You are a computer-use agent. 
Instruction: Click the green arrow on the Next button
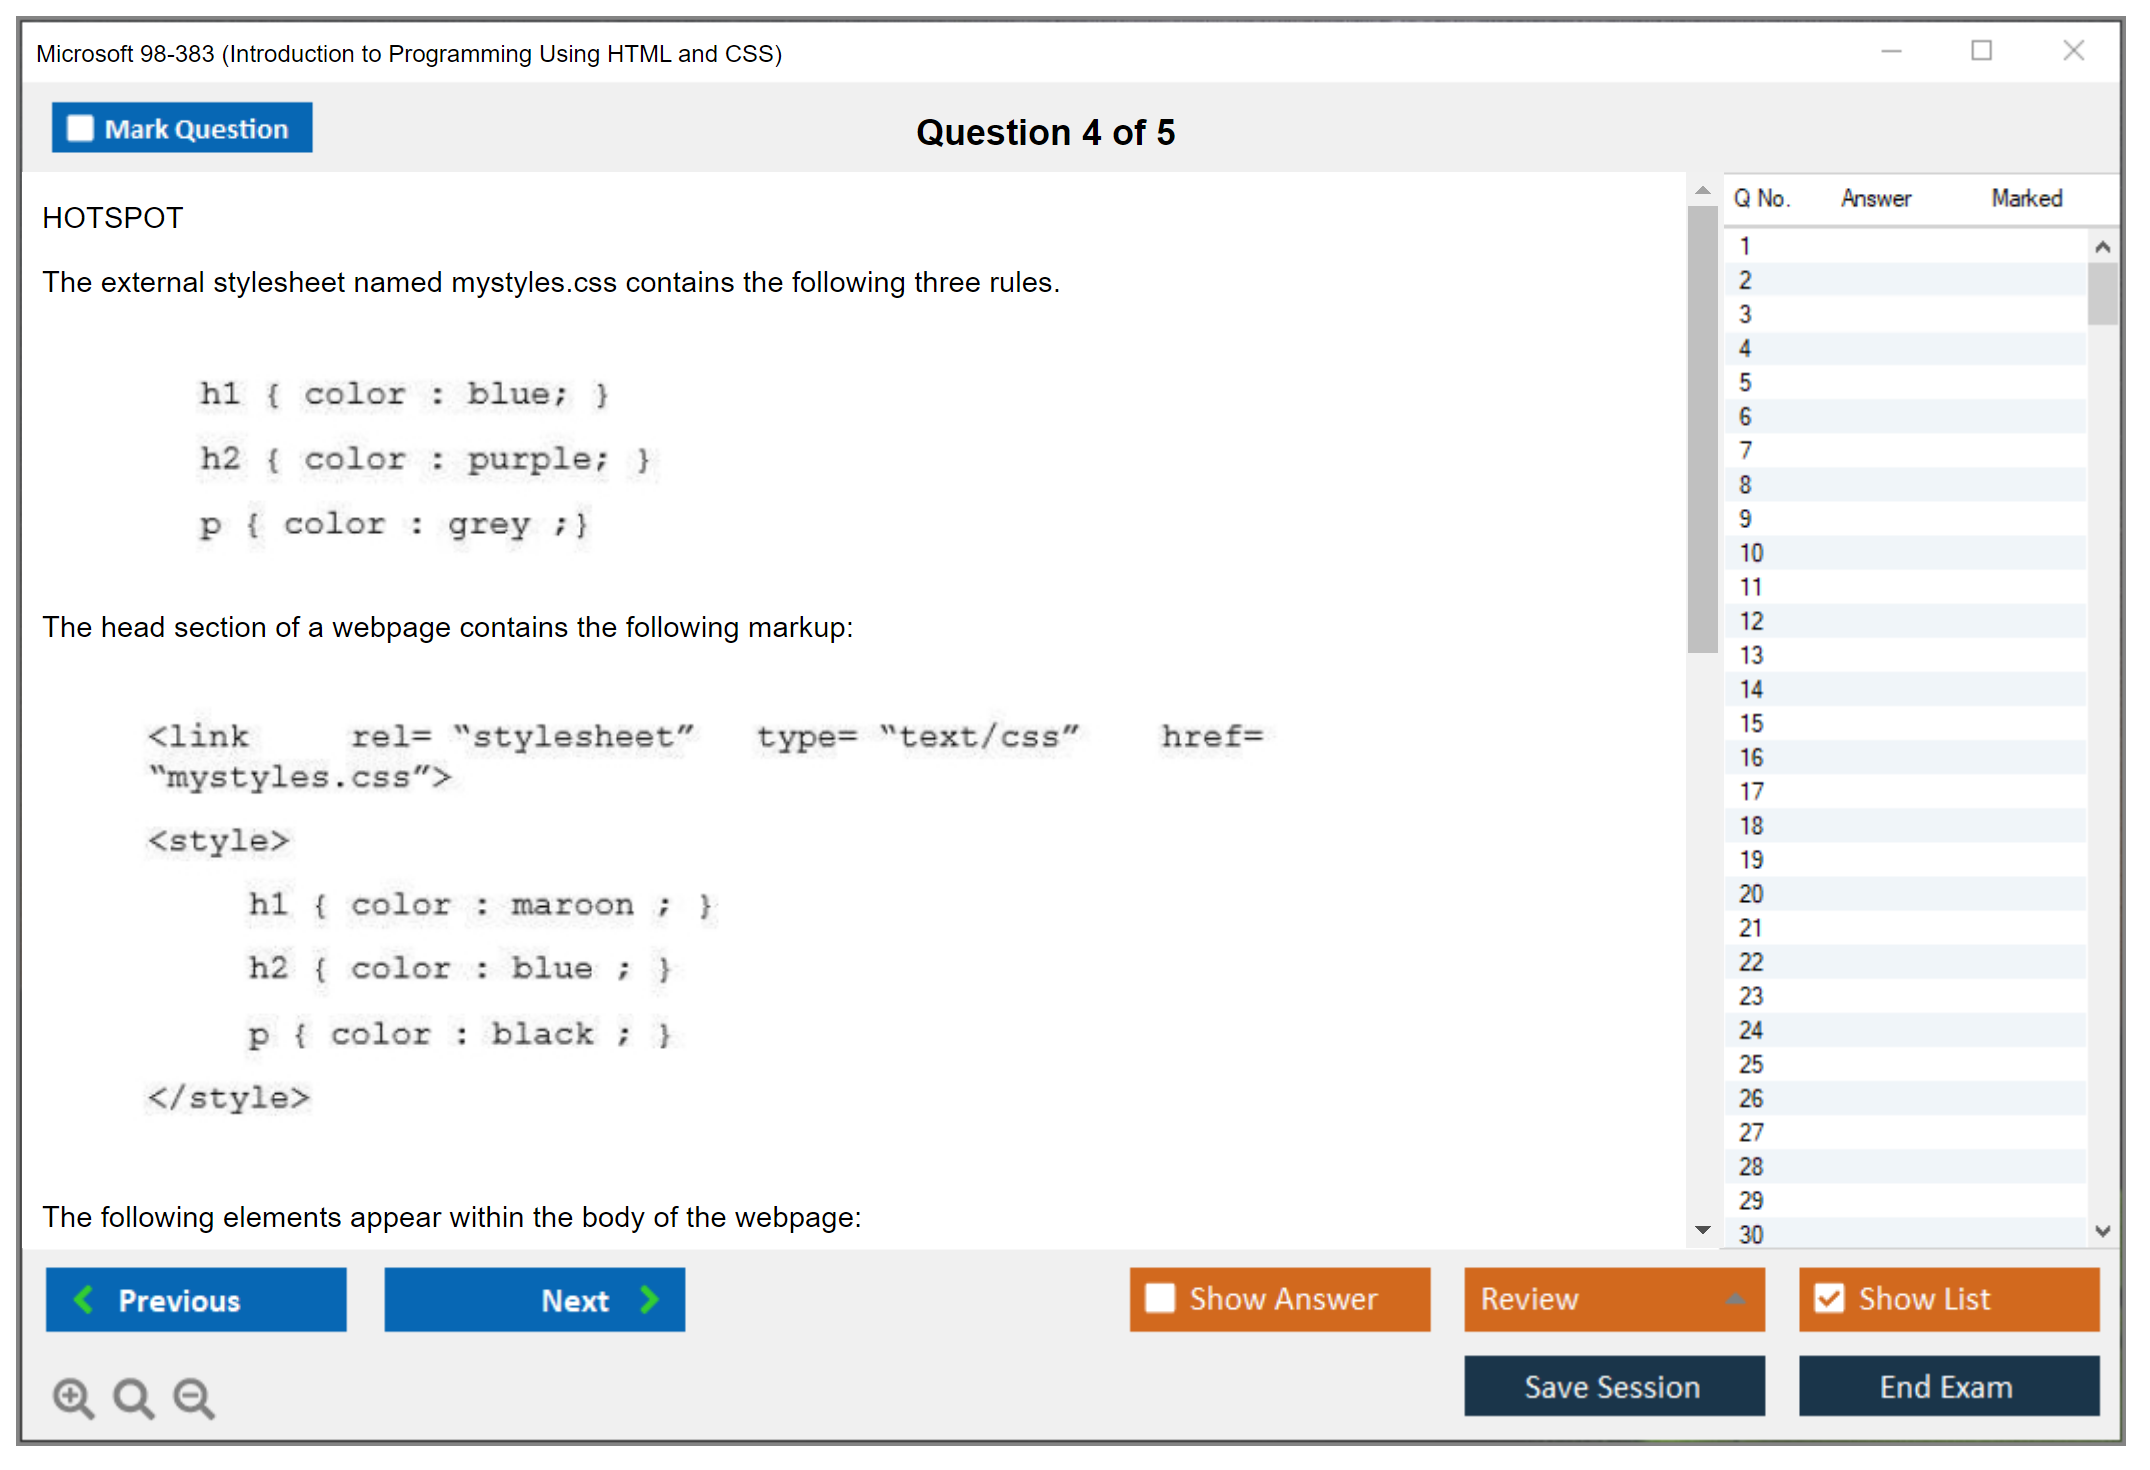click(x=650, y=1299)
